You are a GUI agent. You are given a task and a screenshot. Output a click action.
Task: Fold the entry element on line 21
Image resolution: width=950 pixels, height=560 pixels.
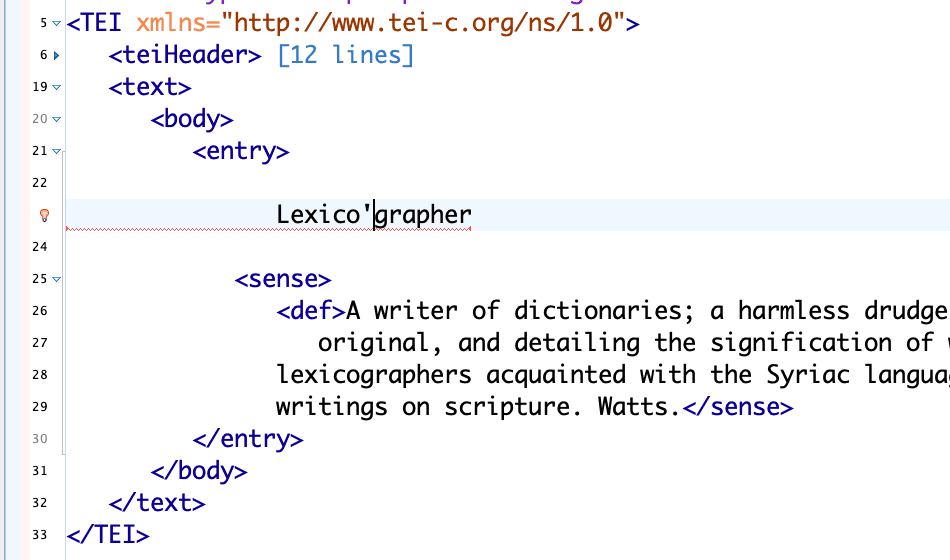57,151
